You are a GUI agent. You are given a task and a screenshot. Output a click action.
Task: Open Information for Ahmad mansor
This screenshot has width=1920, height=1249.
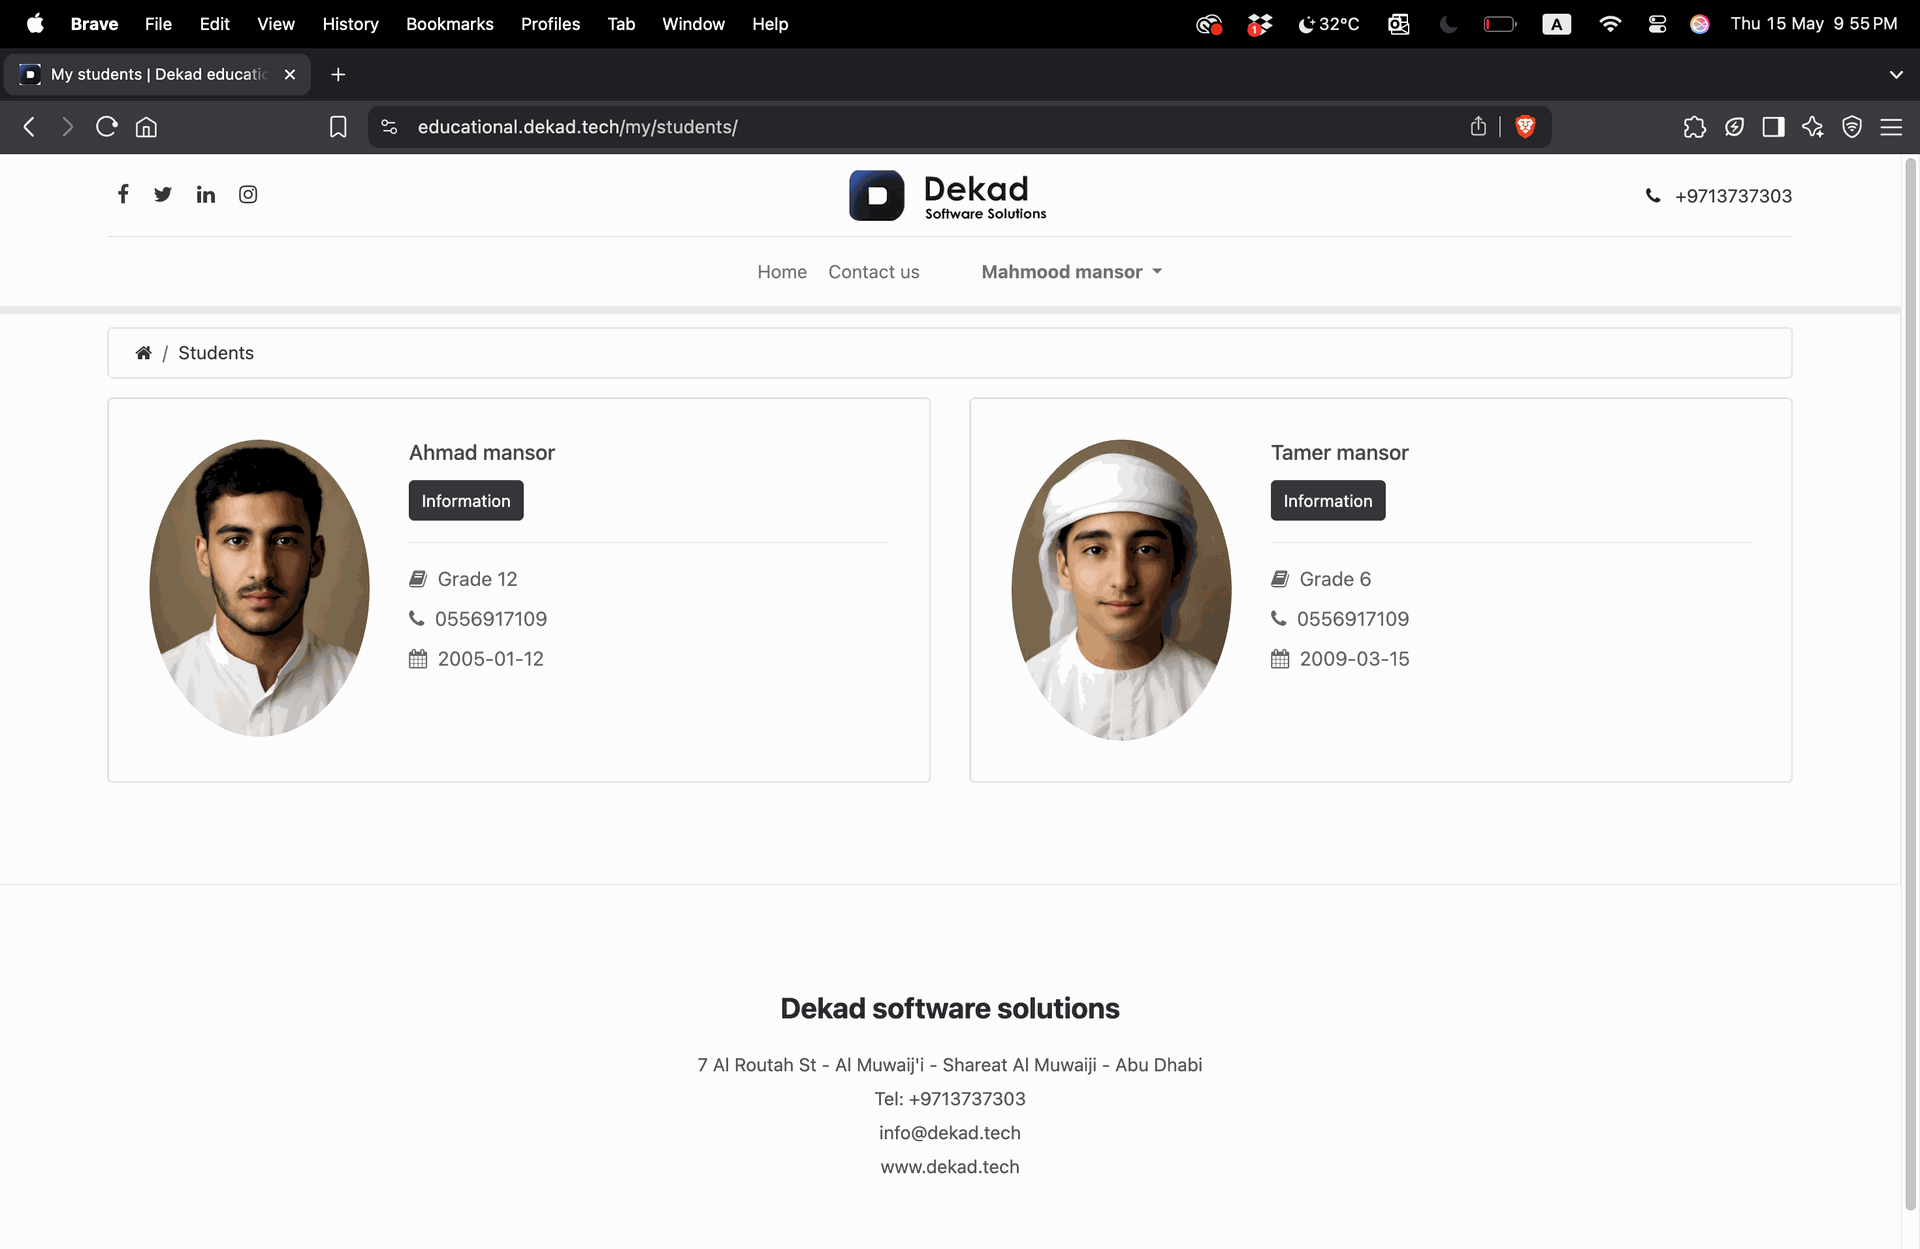(465, 501)
